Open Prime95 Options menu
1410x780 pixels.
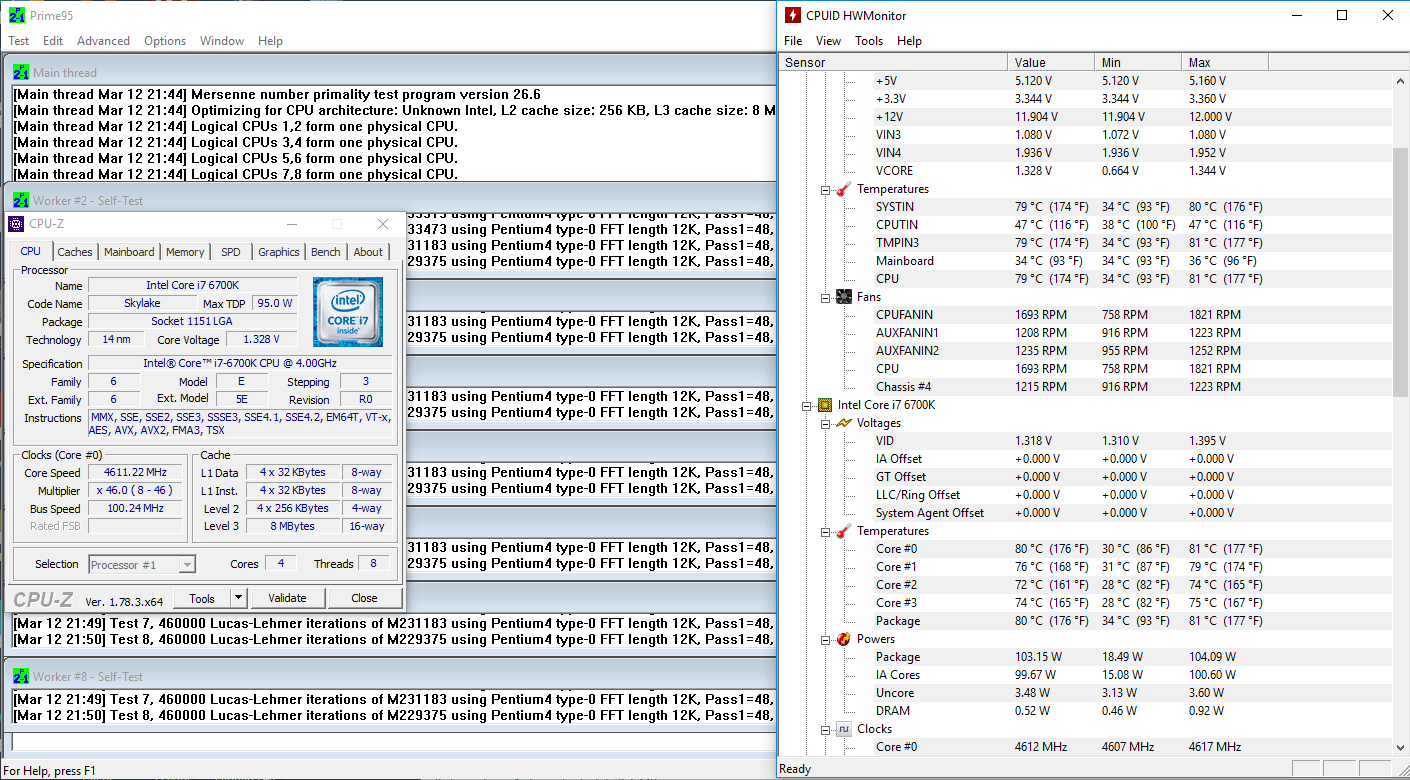[165, 41]
